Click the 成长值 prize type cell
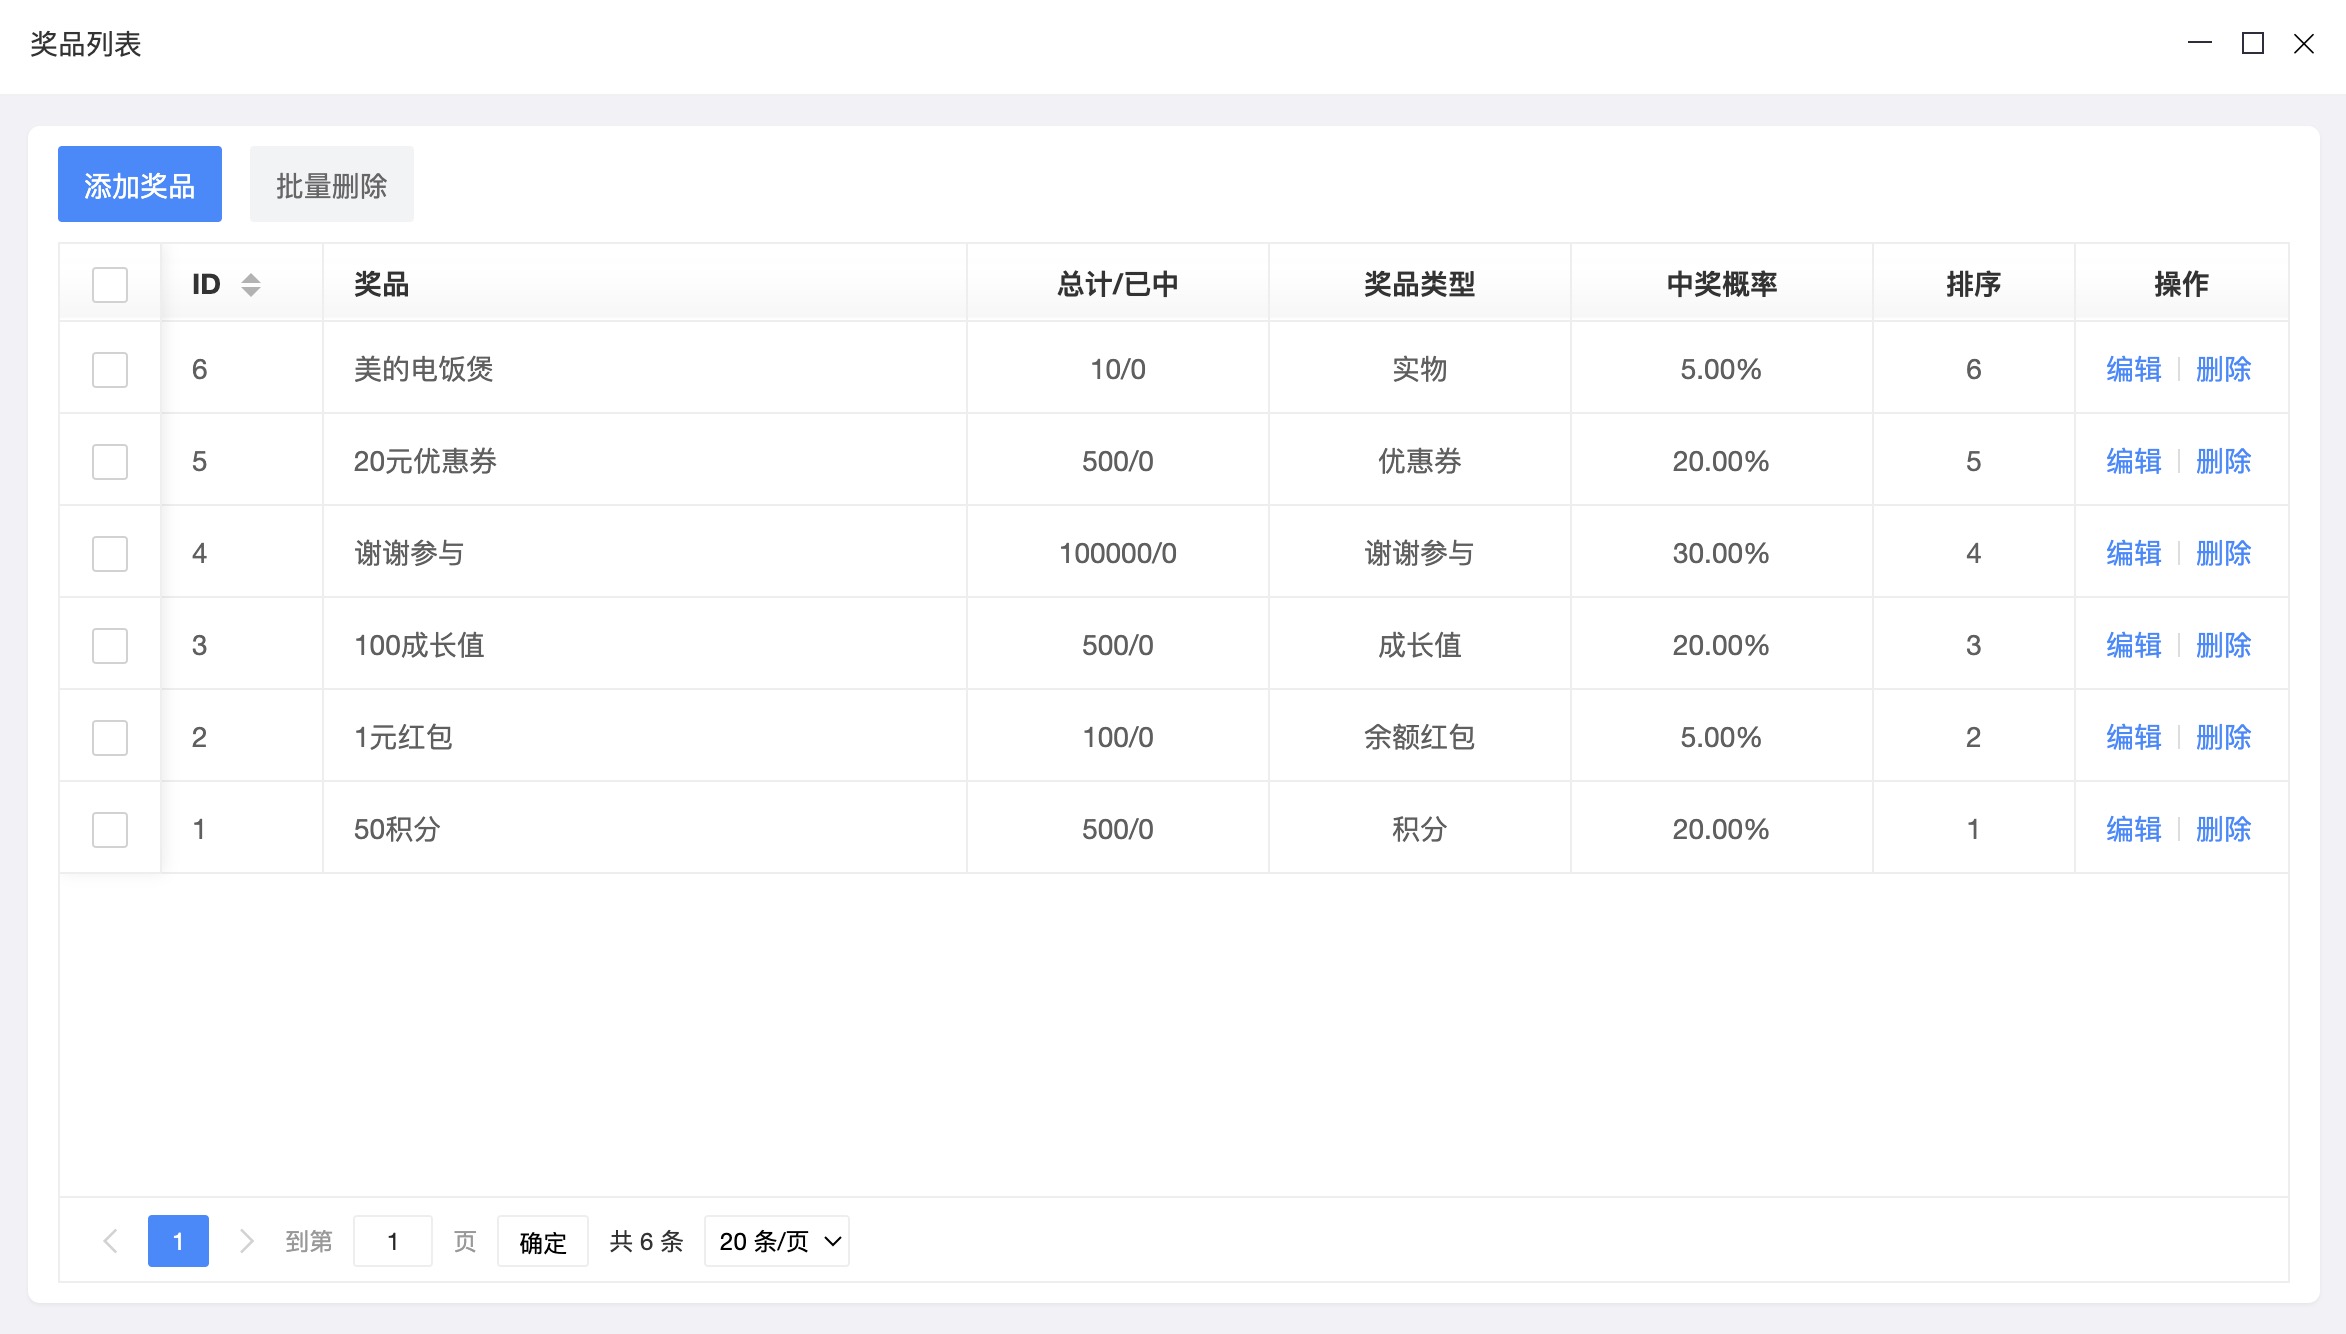The height and width of the screenshot is (1334, 2346). click(1420, 645)
